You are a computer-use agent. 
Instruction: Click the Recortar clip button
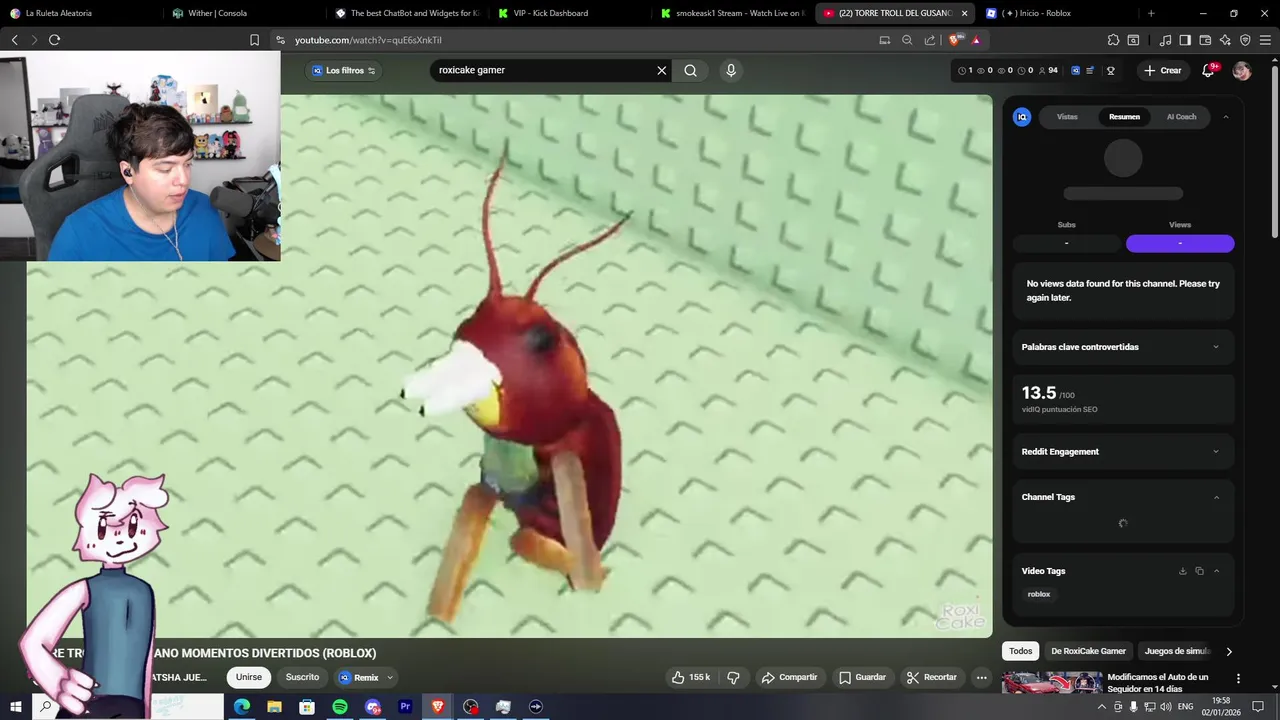pyautogui.click(x=931, y=677)
